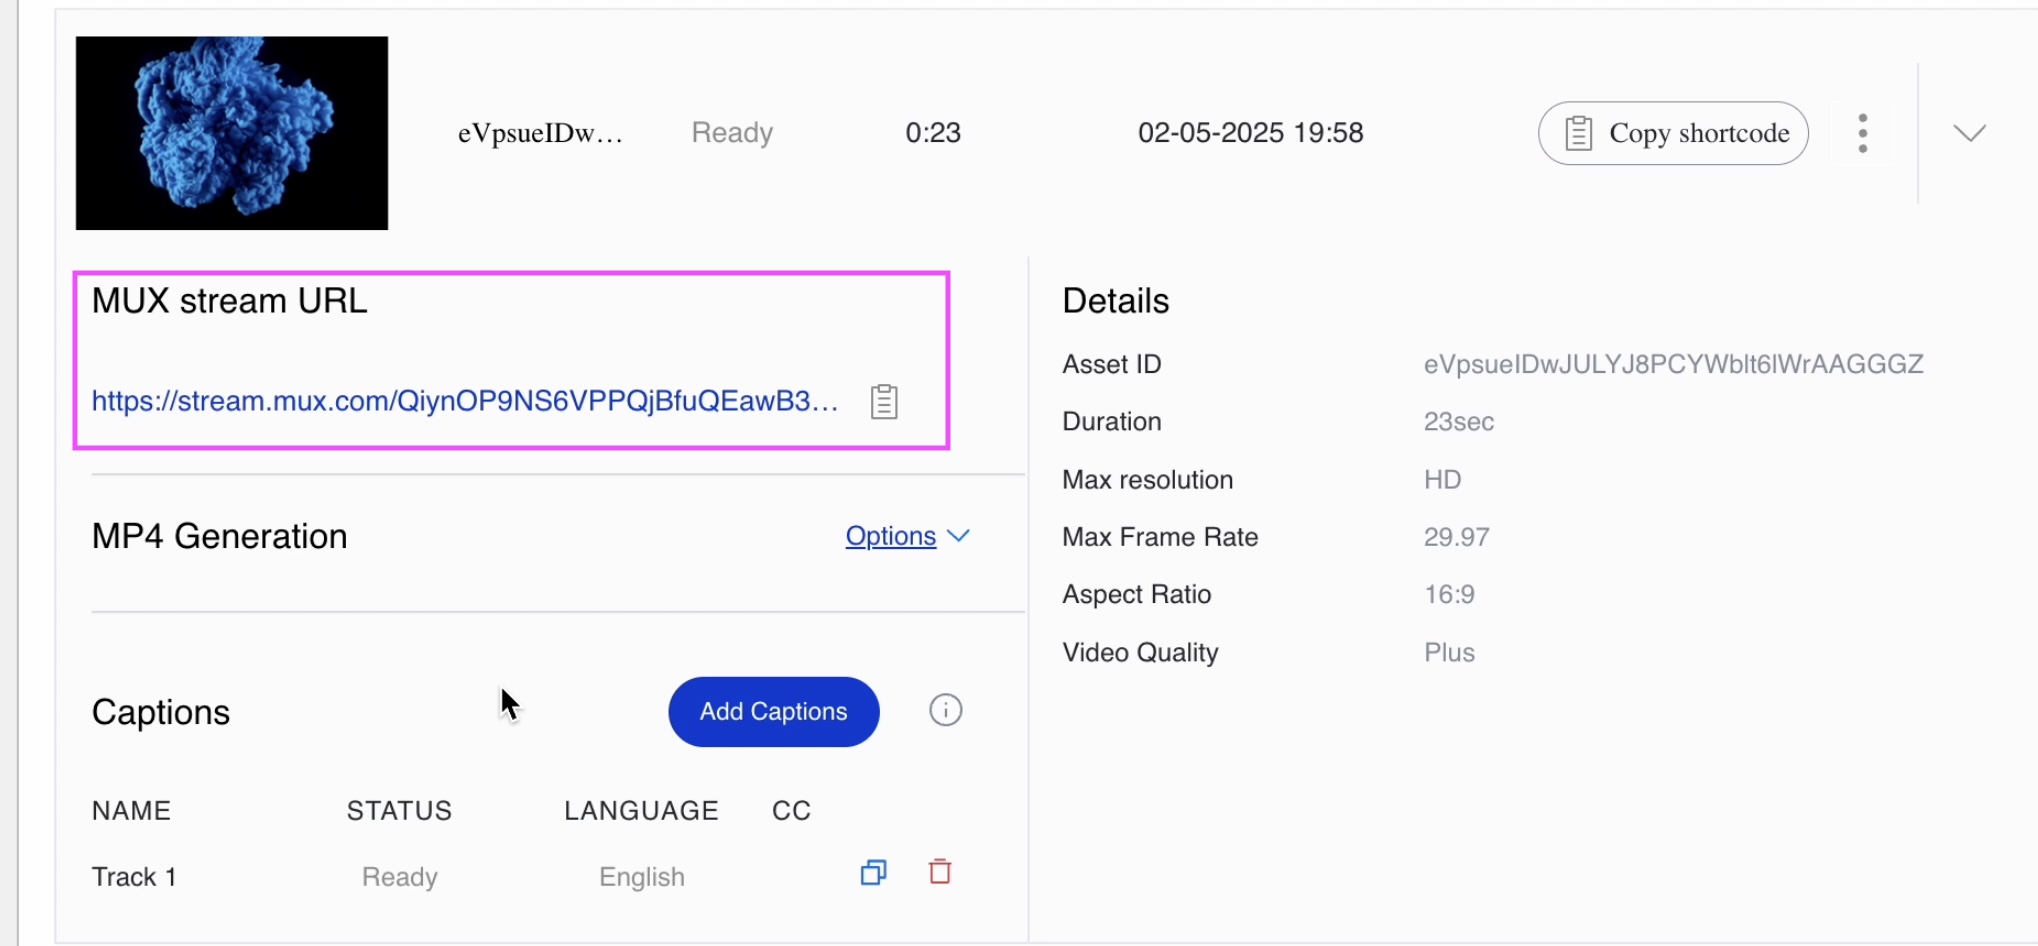Screen dimensions: 2038x946
Task: Click the Ready status of Track 1
Action: pyautogui.click(x=399, y=877)
